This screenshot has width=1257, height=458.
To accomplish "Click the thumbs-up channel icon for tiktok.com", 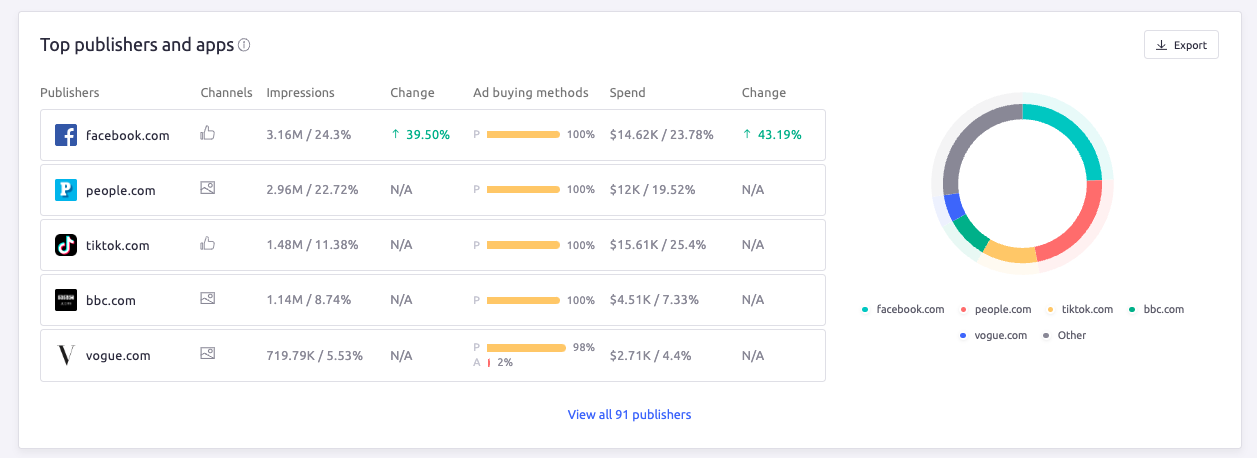I will point(208,243).
